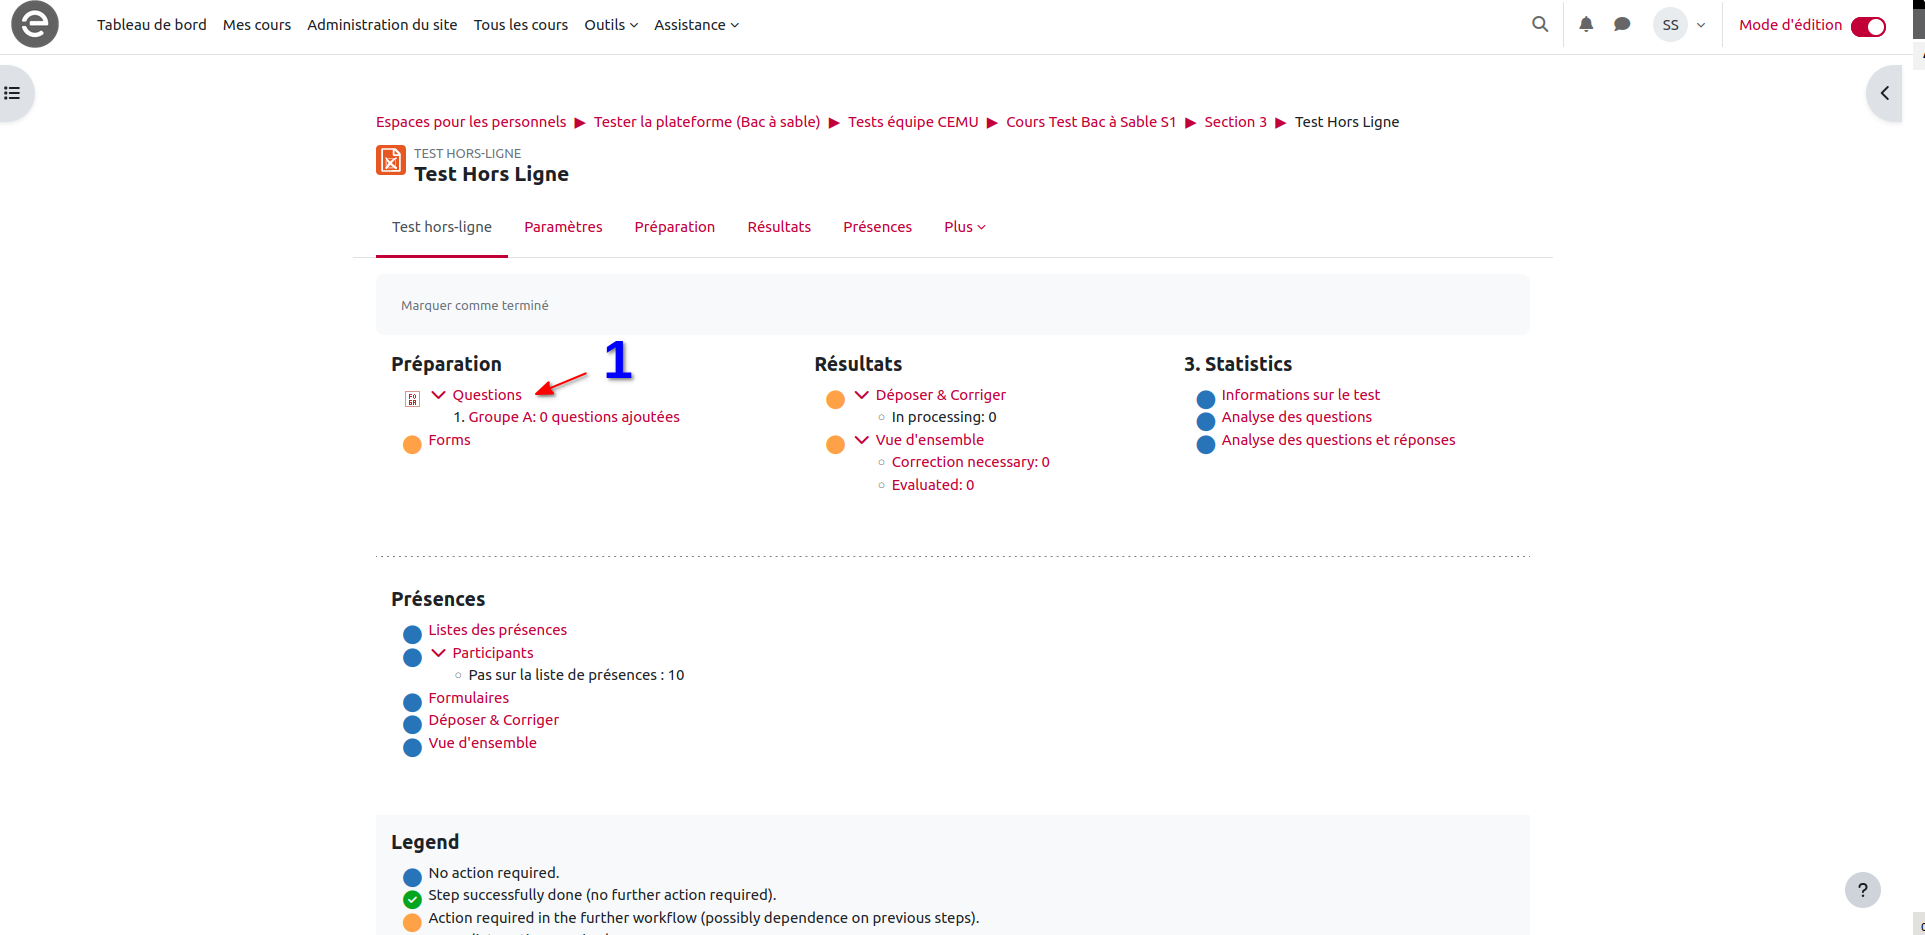Switch to the Paramètres tab
1925x935 pixels.
coord(563,227)
